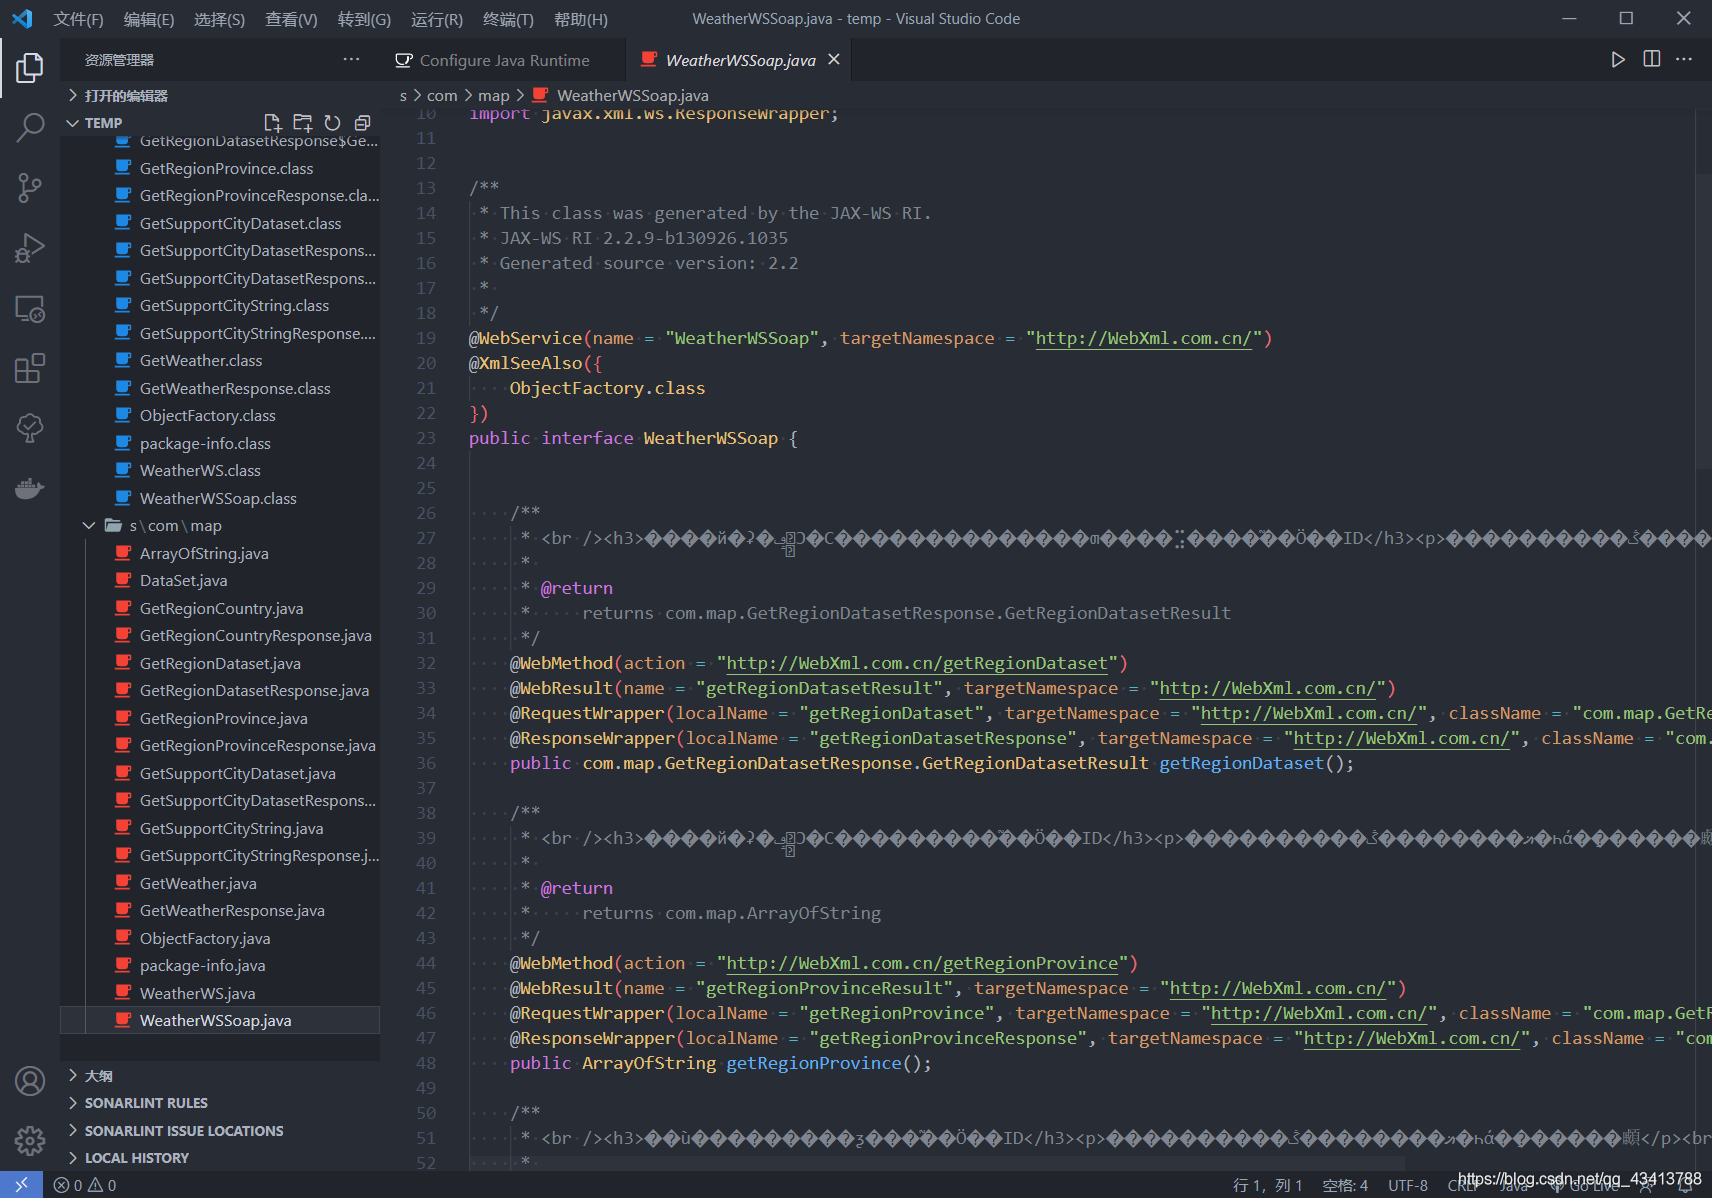Screen dimensions: 1712x1198
Task: Open the Extensions view
Action: coord(30,368)
